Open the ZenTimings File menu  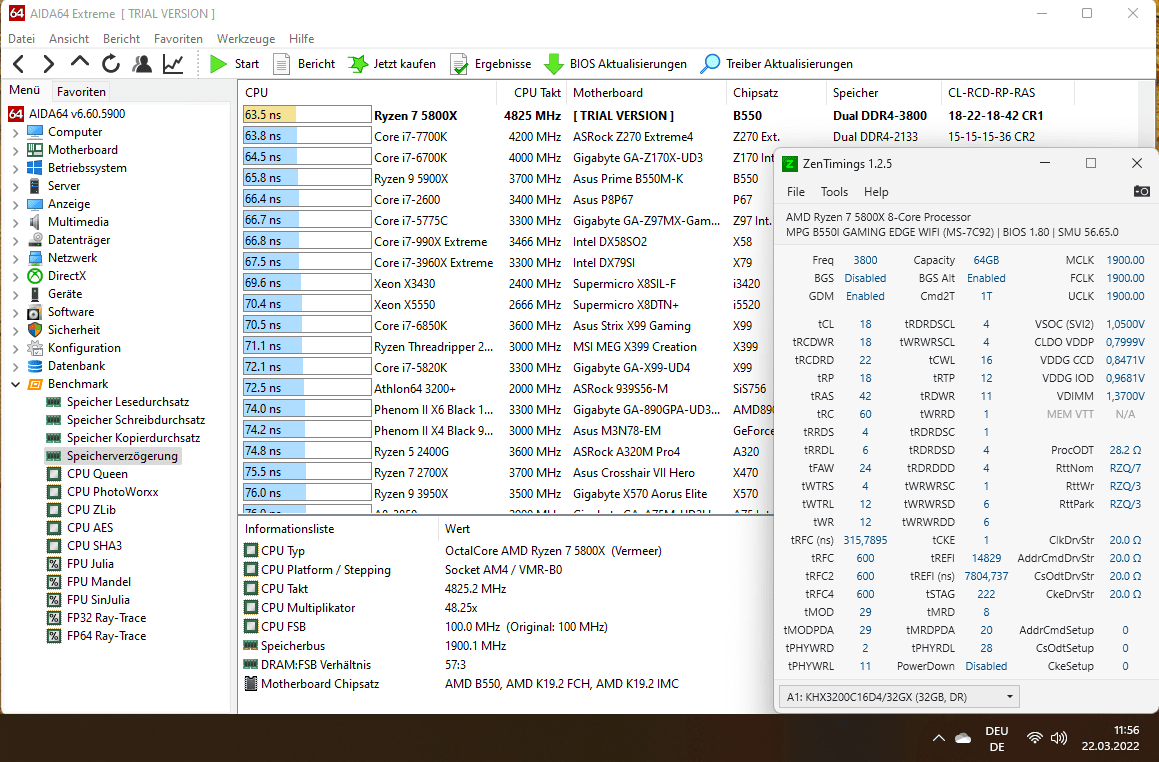(796, 191)
